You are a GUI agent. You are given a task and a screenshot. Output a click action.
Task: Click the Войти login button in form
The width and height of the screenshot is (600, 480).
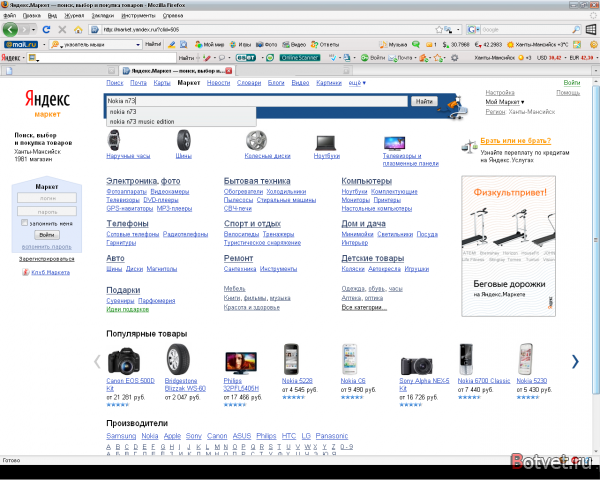click(47, 235)
